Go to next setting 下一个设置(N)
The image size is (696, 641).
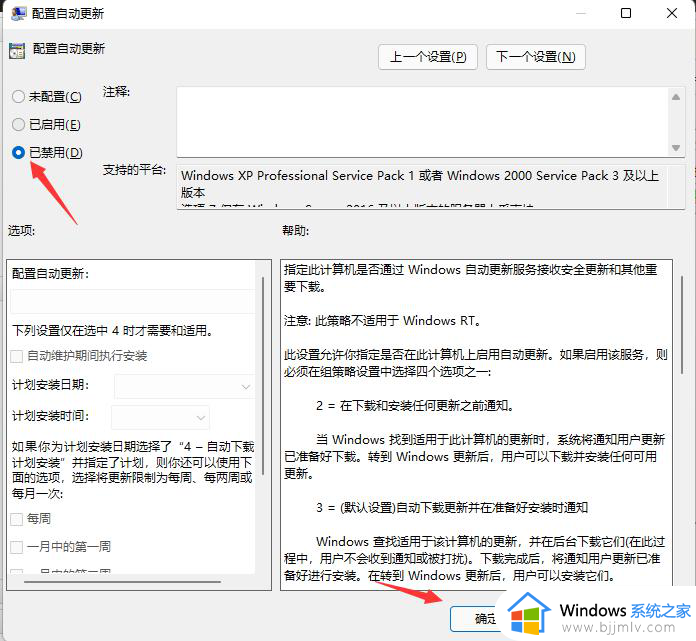[536, 57]
